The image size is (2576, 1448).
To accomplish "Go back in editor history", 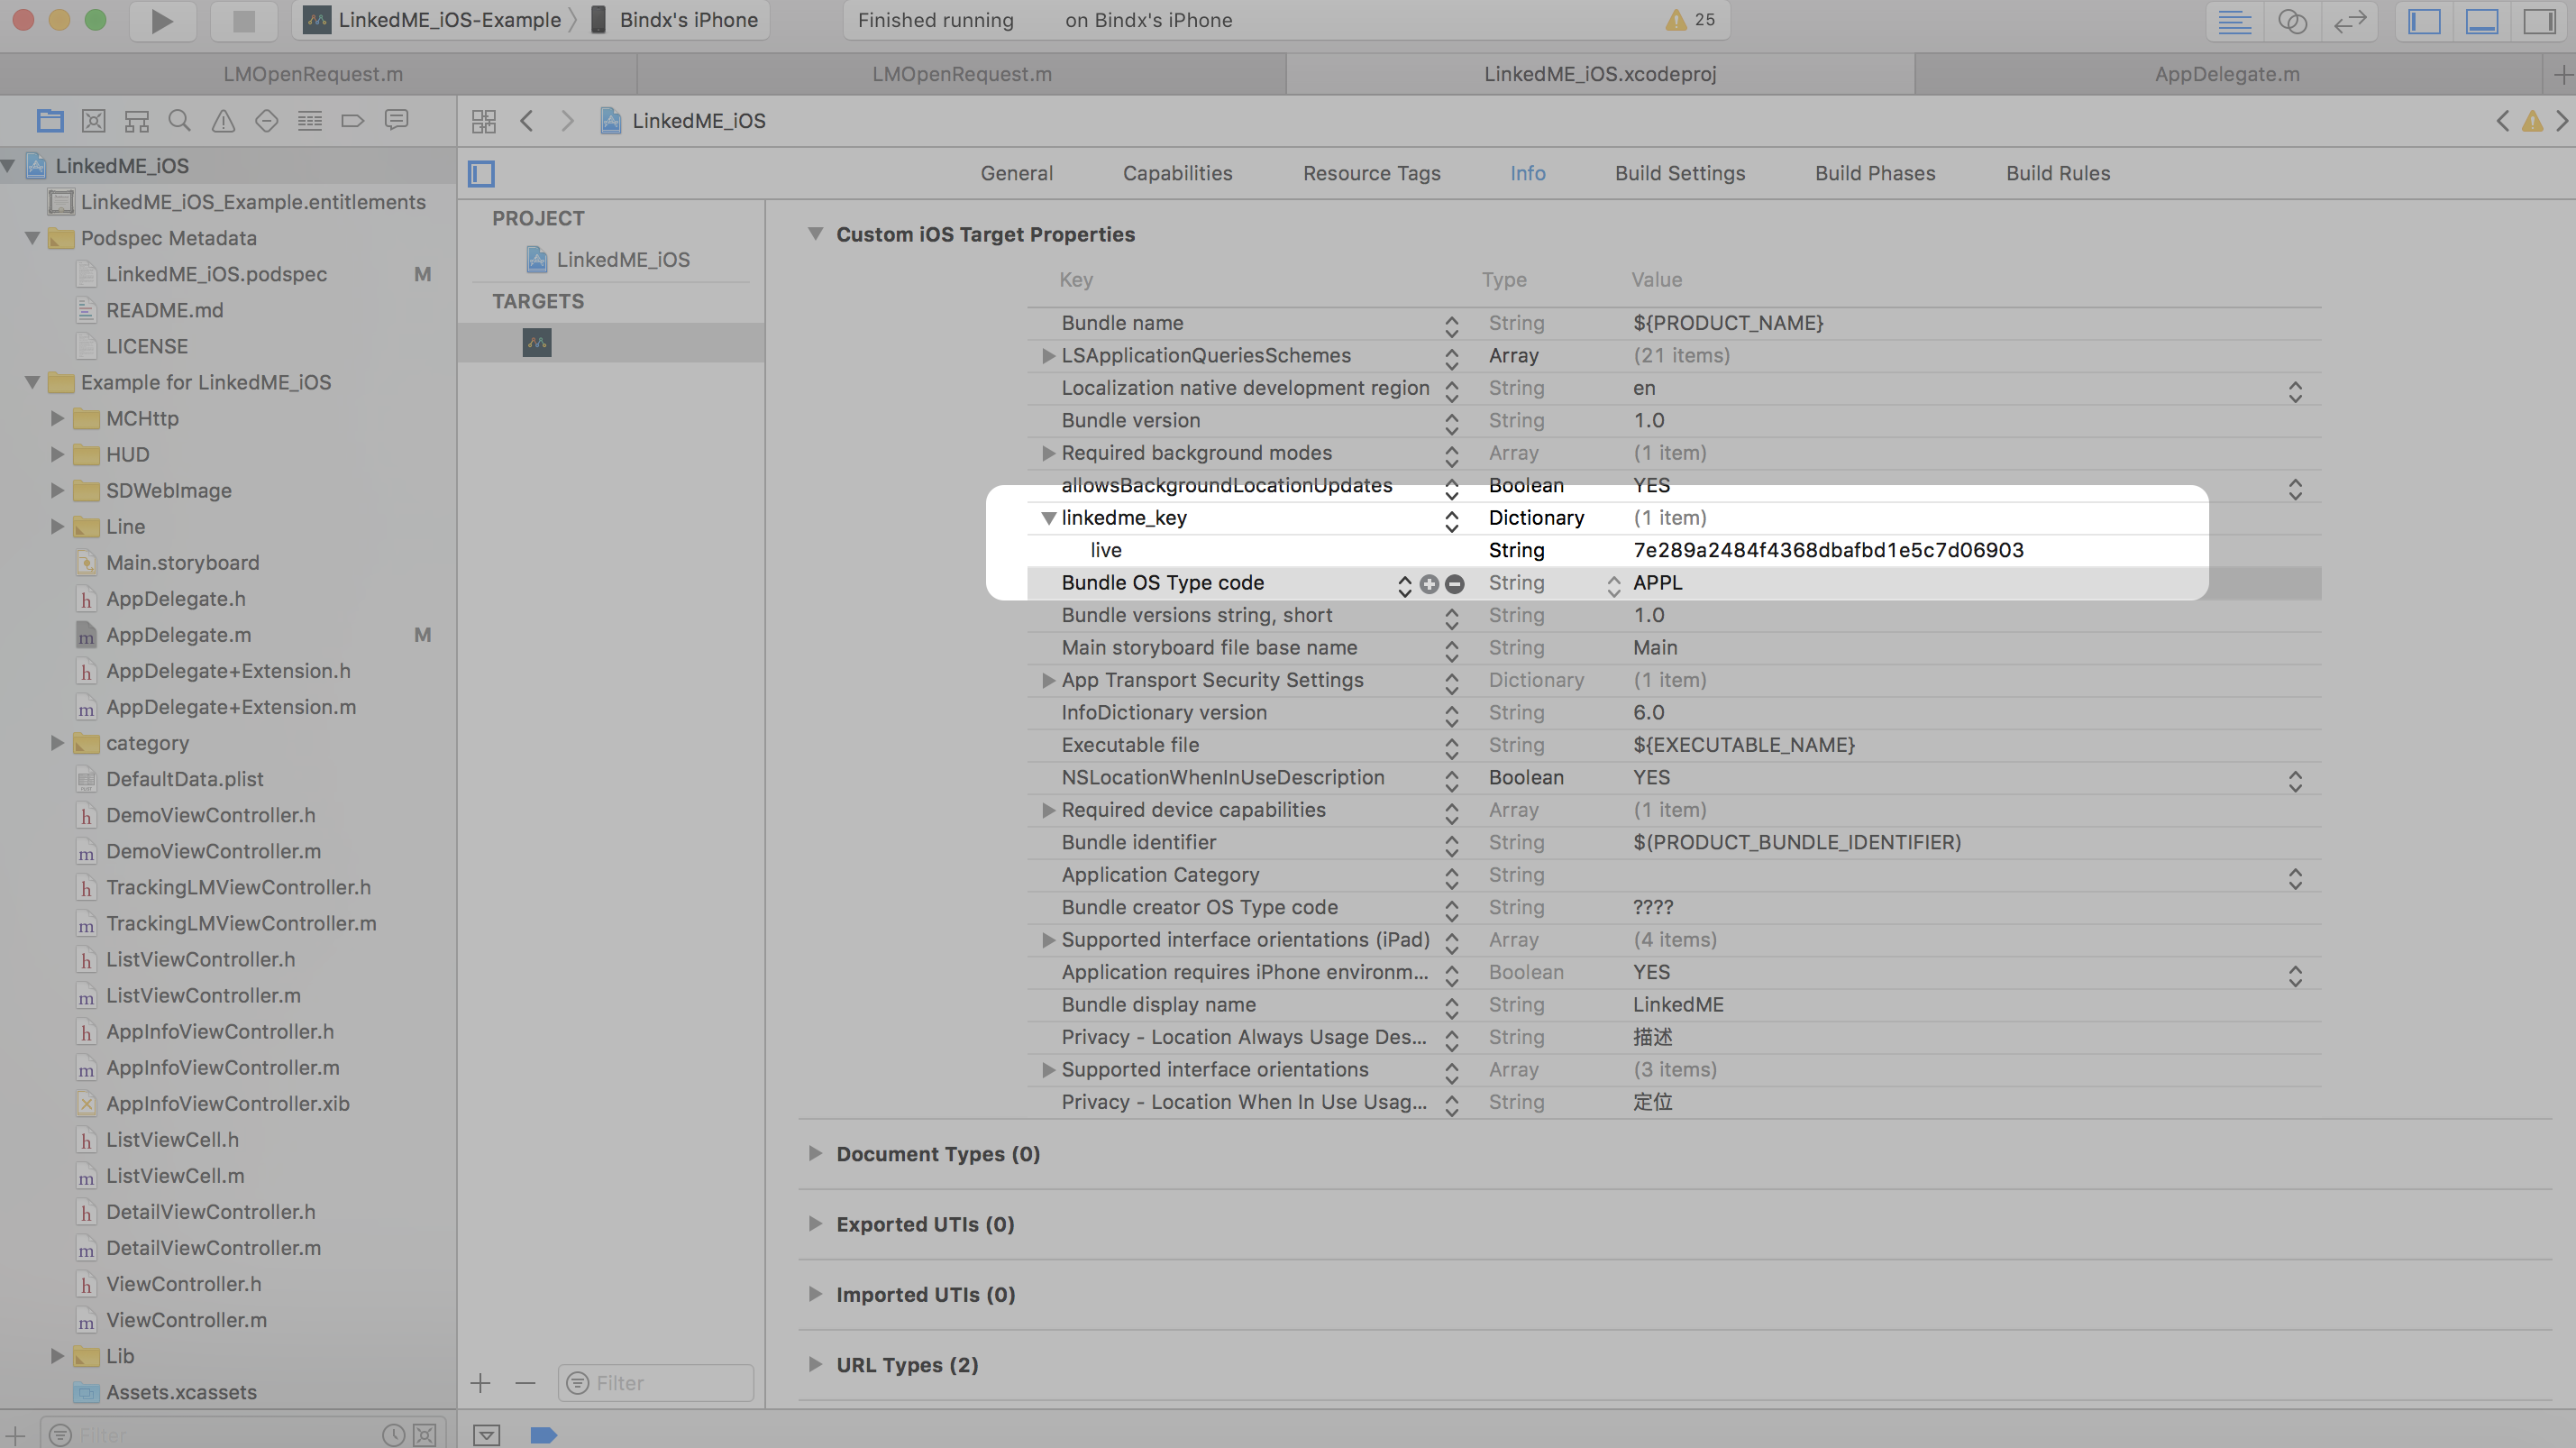I will 527,121.
